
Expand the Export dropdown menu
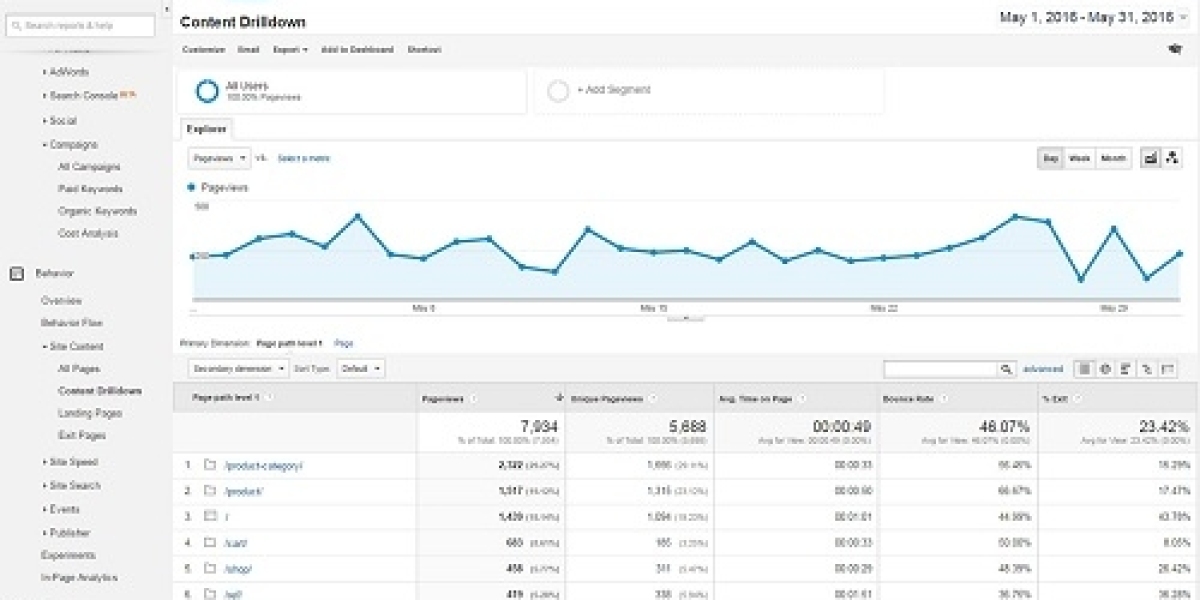coord(289,49)
